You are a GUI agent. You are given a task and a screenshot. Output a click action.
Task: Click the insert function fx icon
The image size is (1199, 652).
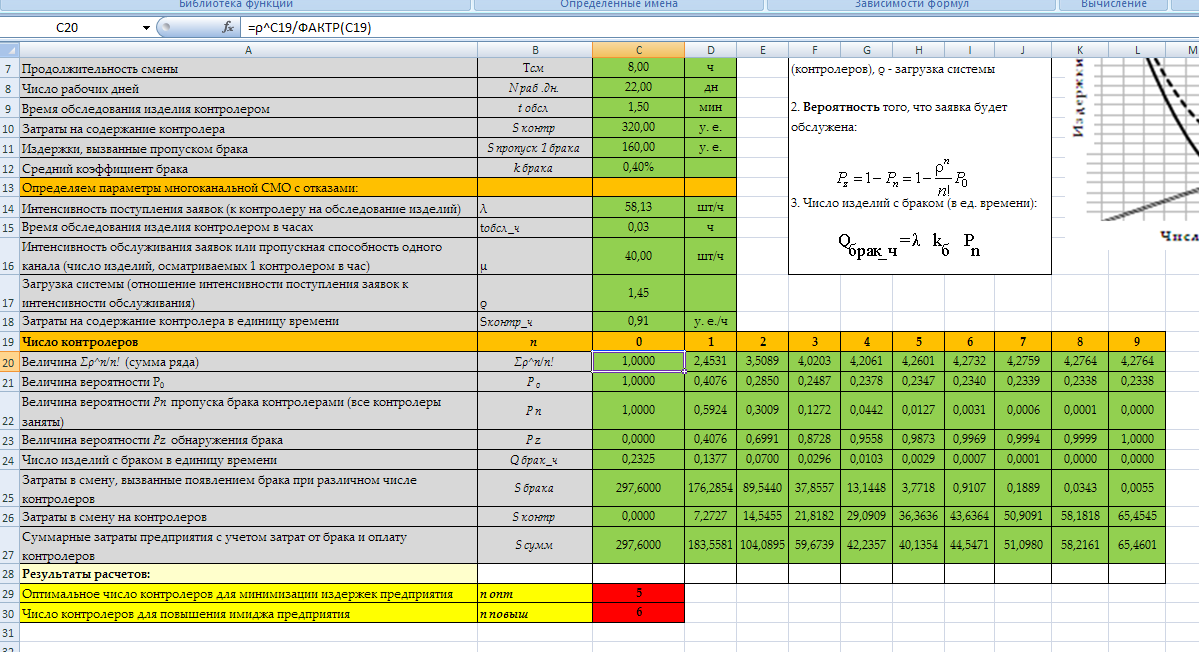(x=227, y=28)
